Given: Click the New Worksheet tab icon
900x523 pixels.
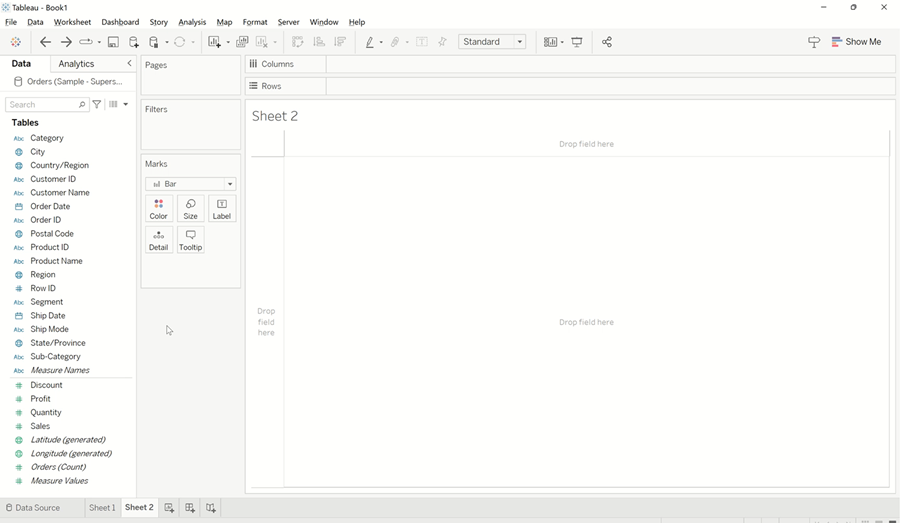Looking at the screenshot, I should point(169,508).
